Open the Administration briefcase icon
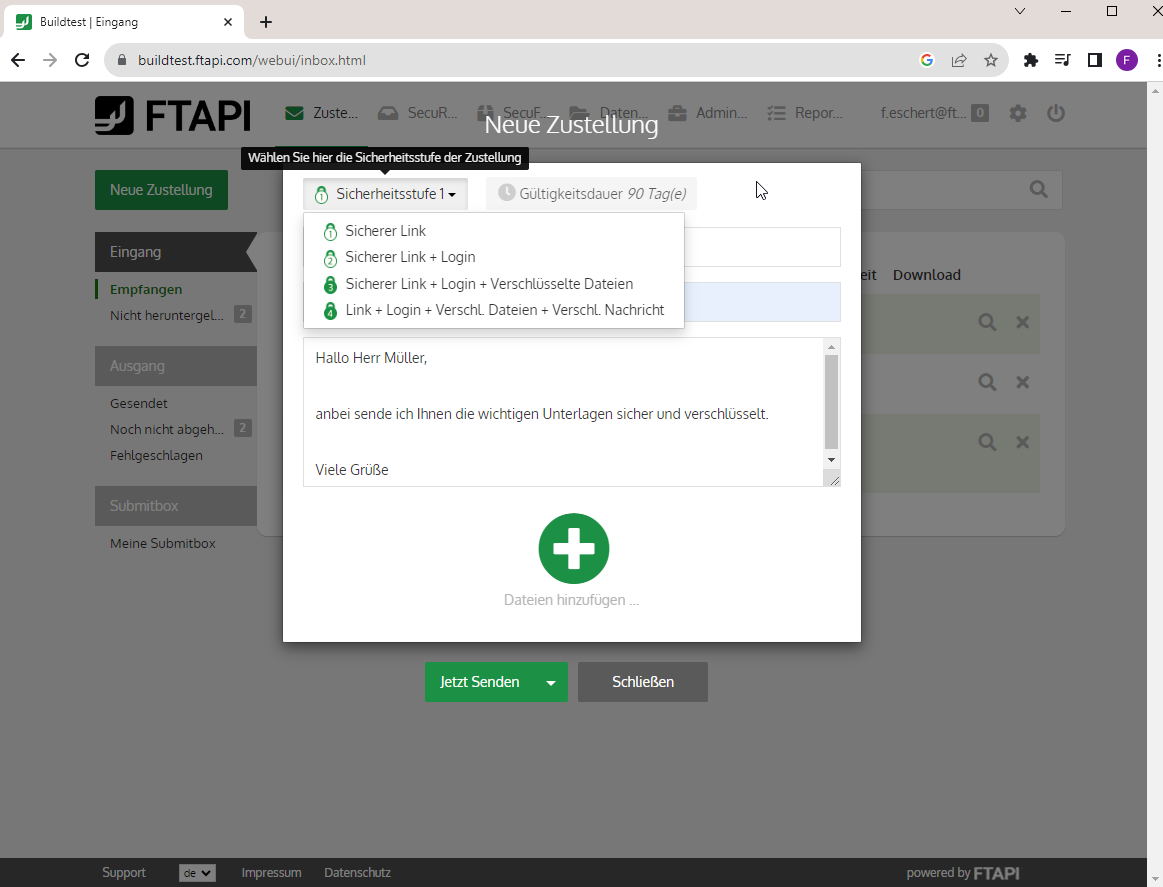Image resolution: width=1163 pixels, height=887 pixels. (675, 112)
